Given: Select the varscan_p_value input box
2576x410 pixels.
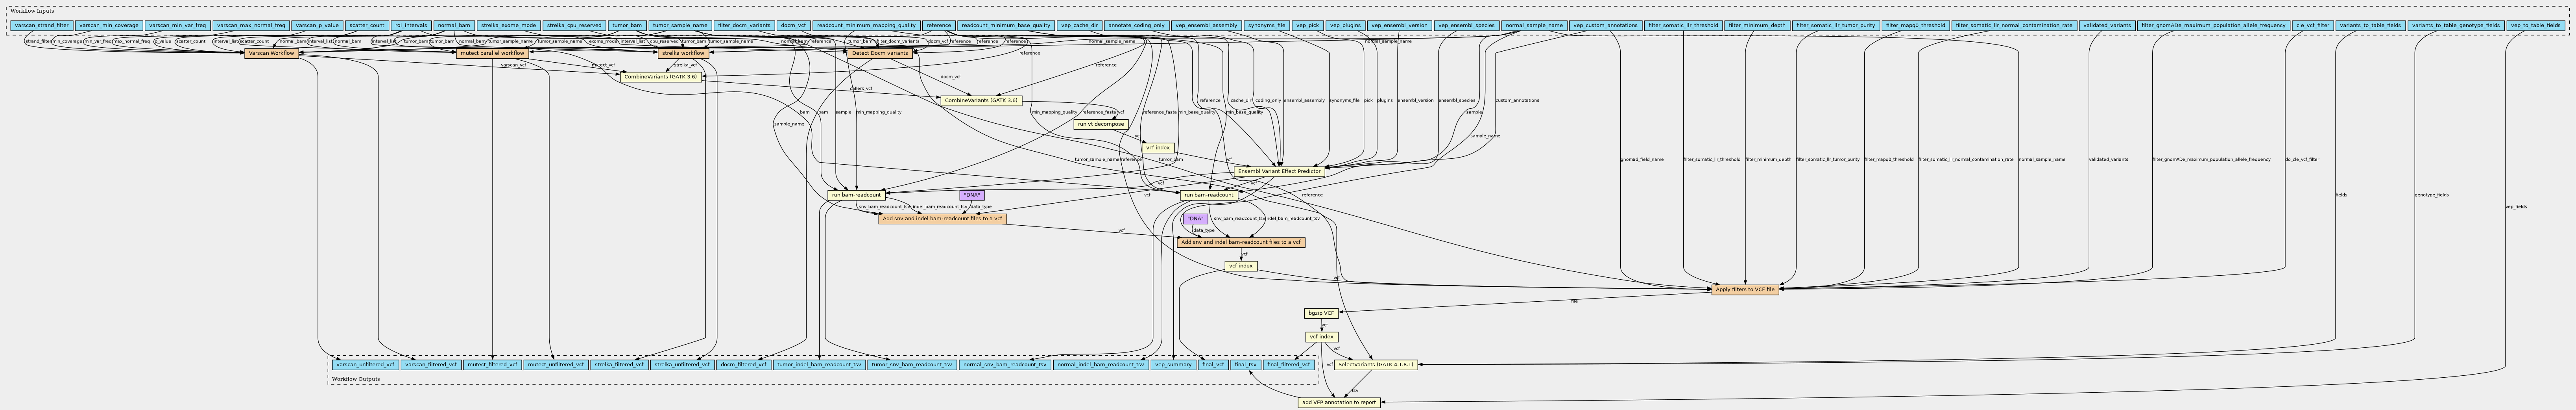Looking at the screenshot, I should pos(317,24).
